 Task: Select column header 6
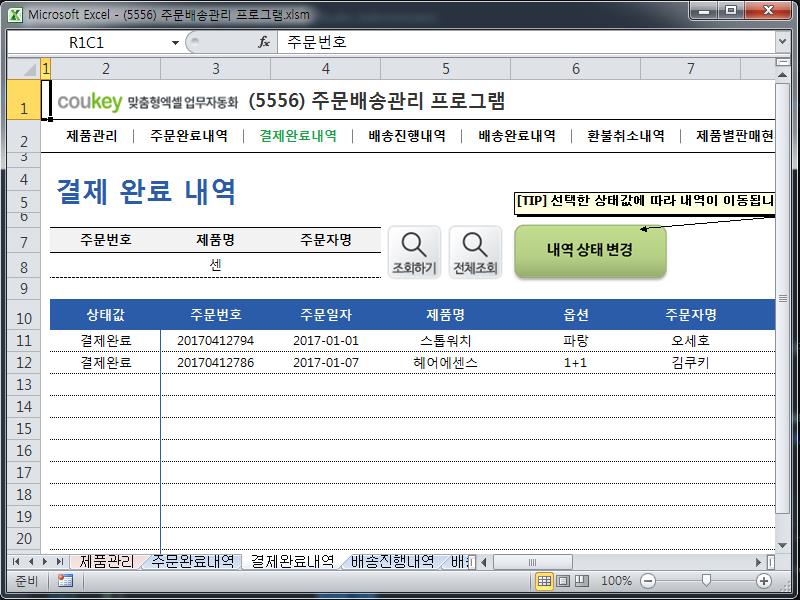pos(576,69)
